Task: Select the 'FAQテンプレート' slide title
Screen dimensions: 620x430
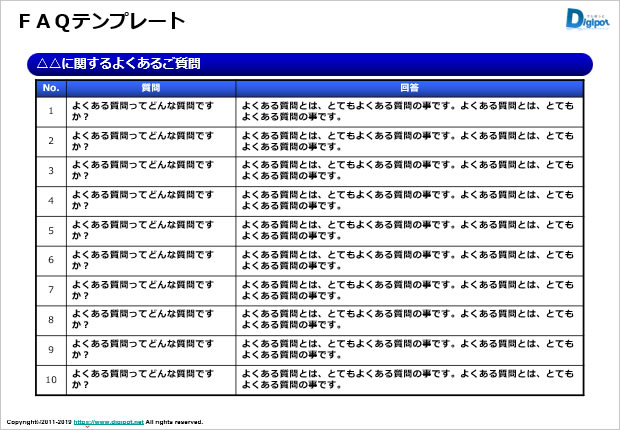Action: point(102,20)
